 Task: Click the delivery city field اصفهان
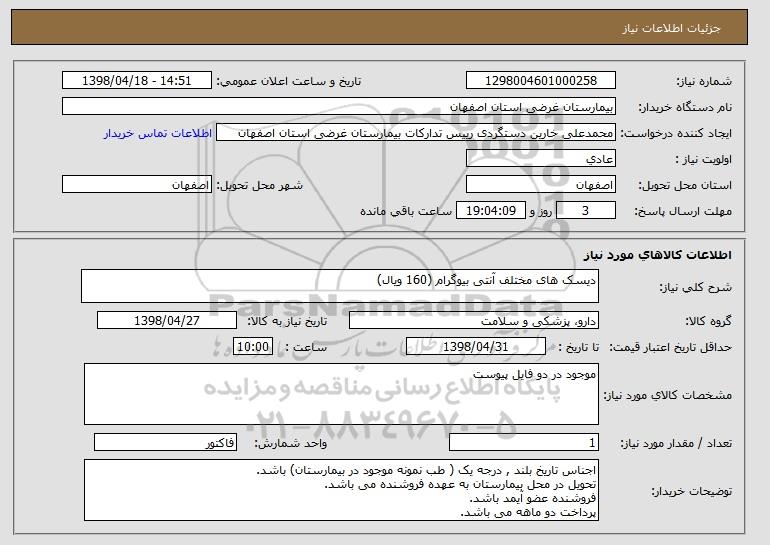pos(137,185)
